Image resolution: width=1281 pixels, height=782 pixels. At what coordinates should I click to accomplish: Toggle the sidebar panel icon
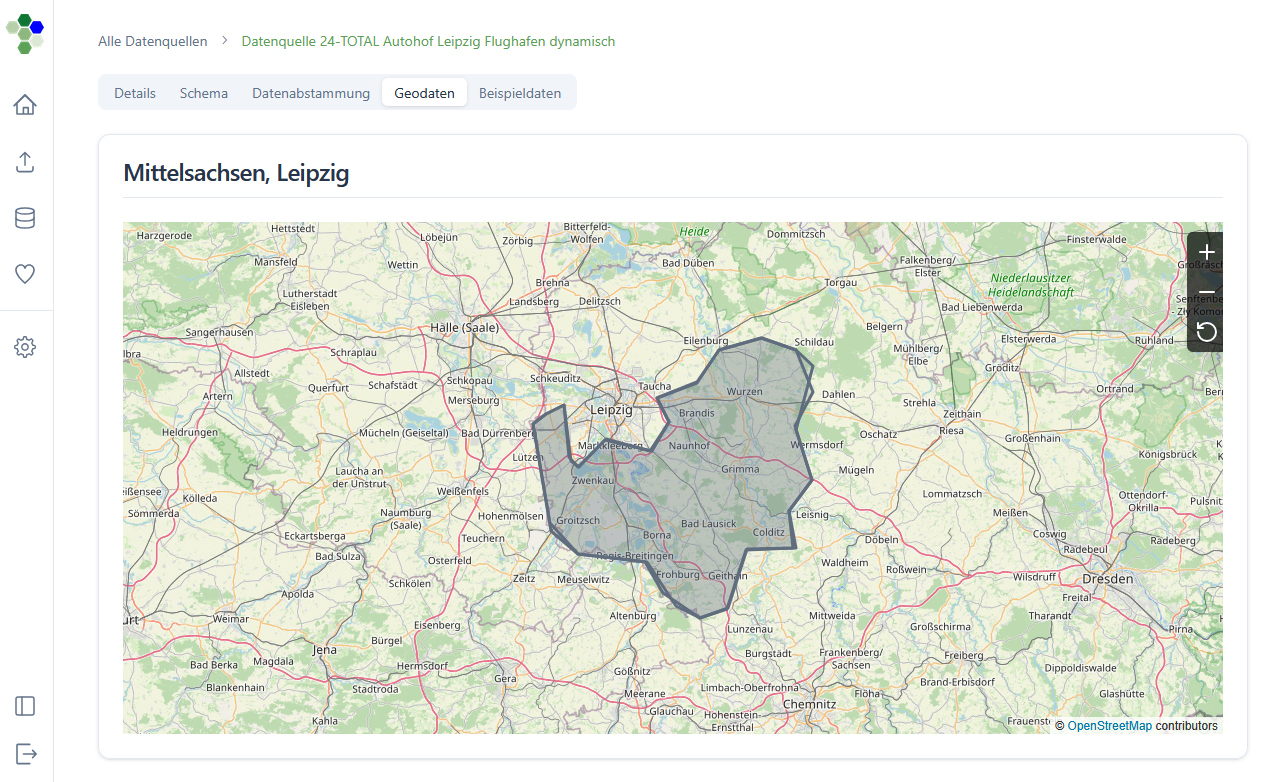pyautogui.click(x=25, y=706)
